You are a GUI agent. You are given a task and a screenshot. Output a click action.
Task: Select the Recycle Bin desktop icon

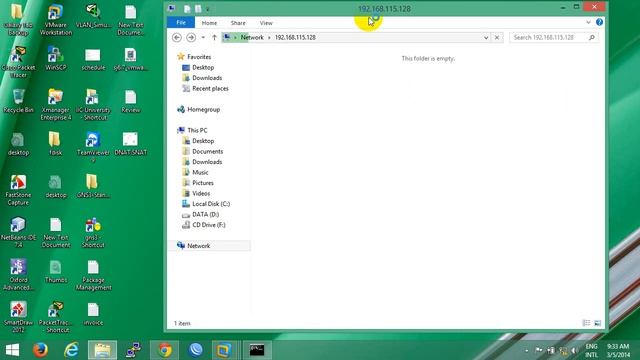coord(18,101)
